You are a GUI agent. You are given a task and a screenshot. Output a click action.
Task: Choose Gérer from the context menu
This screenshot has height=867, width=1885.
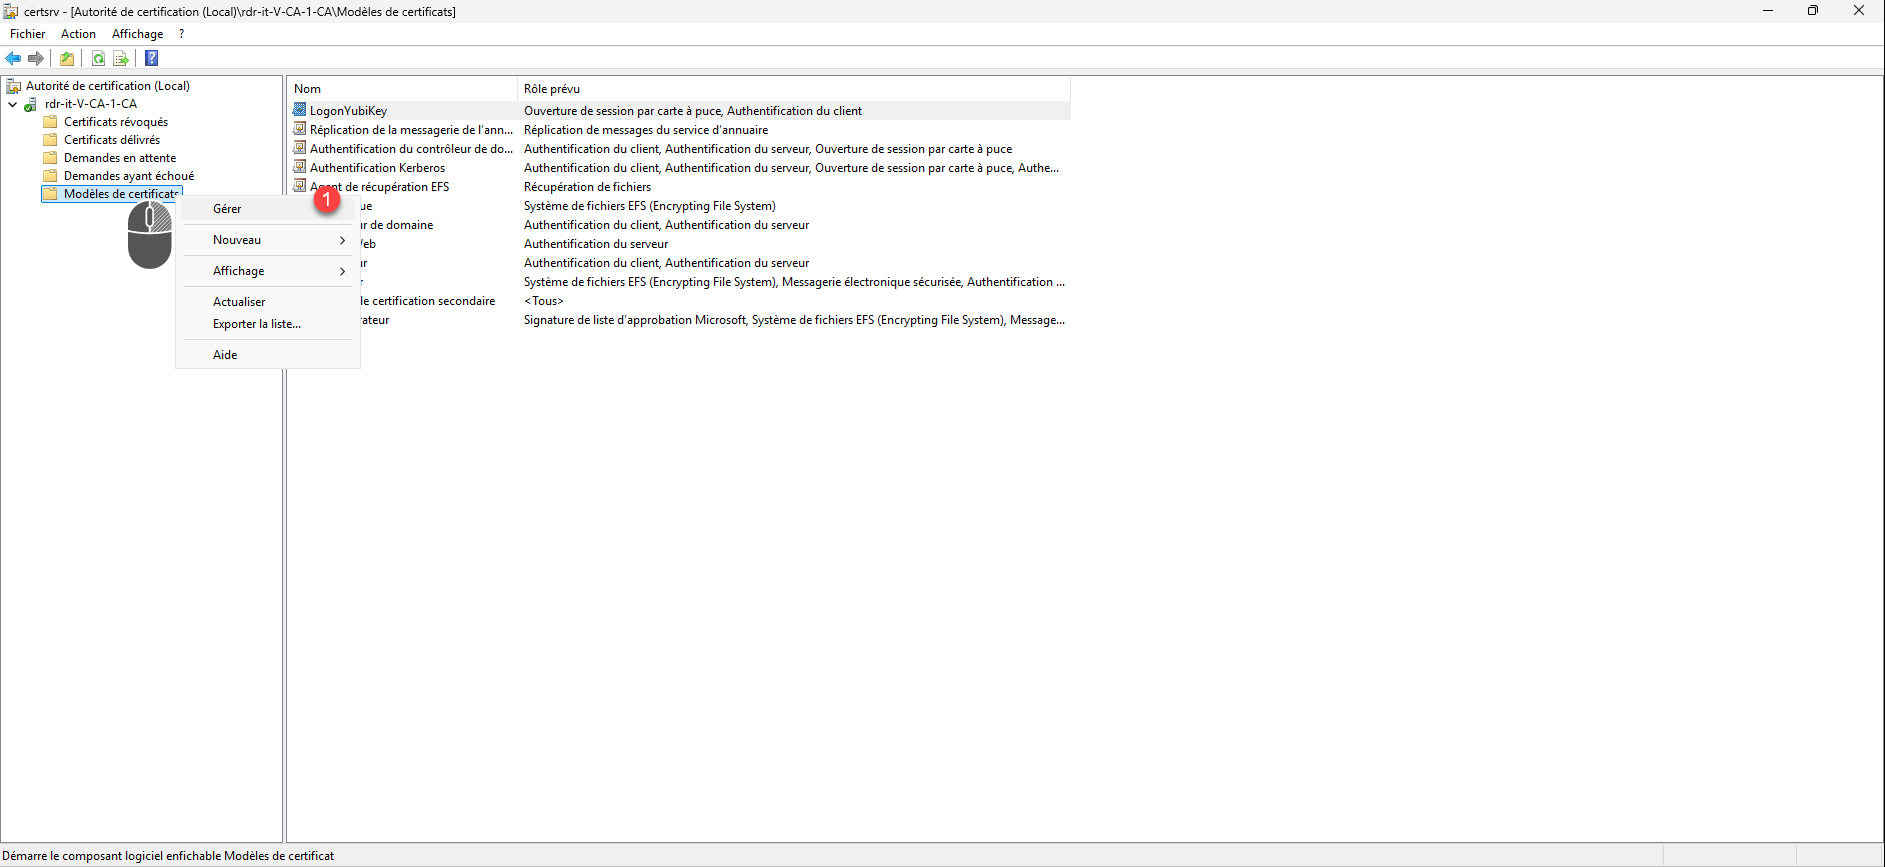(x=227, y=209)
